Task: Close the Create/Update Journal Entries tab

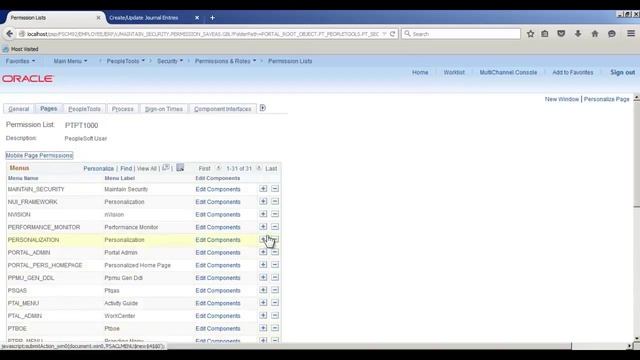Action: pos(197,18)
